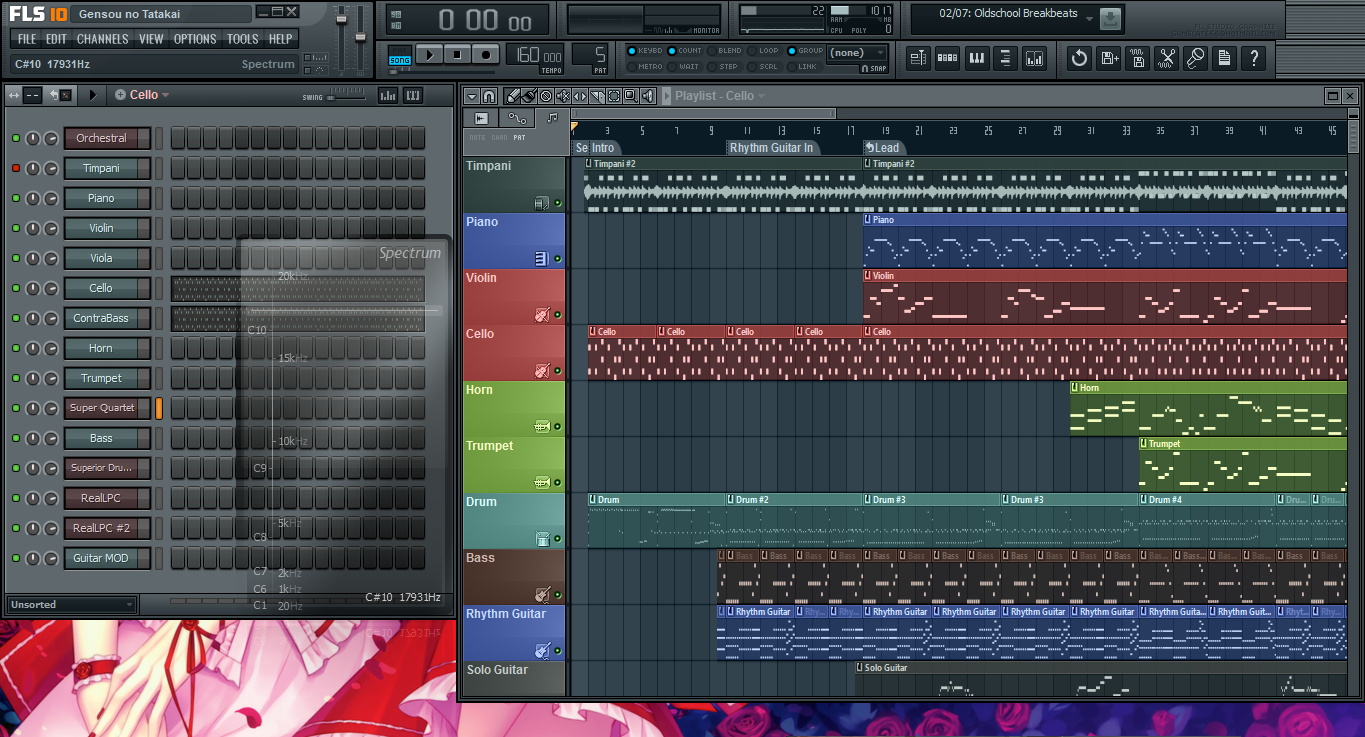1365x737 pixels.
Task: Open the TOOLS menu
Action: tap(242, 39)
